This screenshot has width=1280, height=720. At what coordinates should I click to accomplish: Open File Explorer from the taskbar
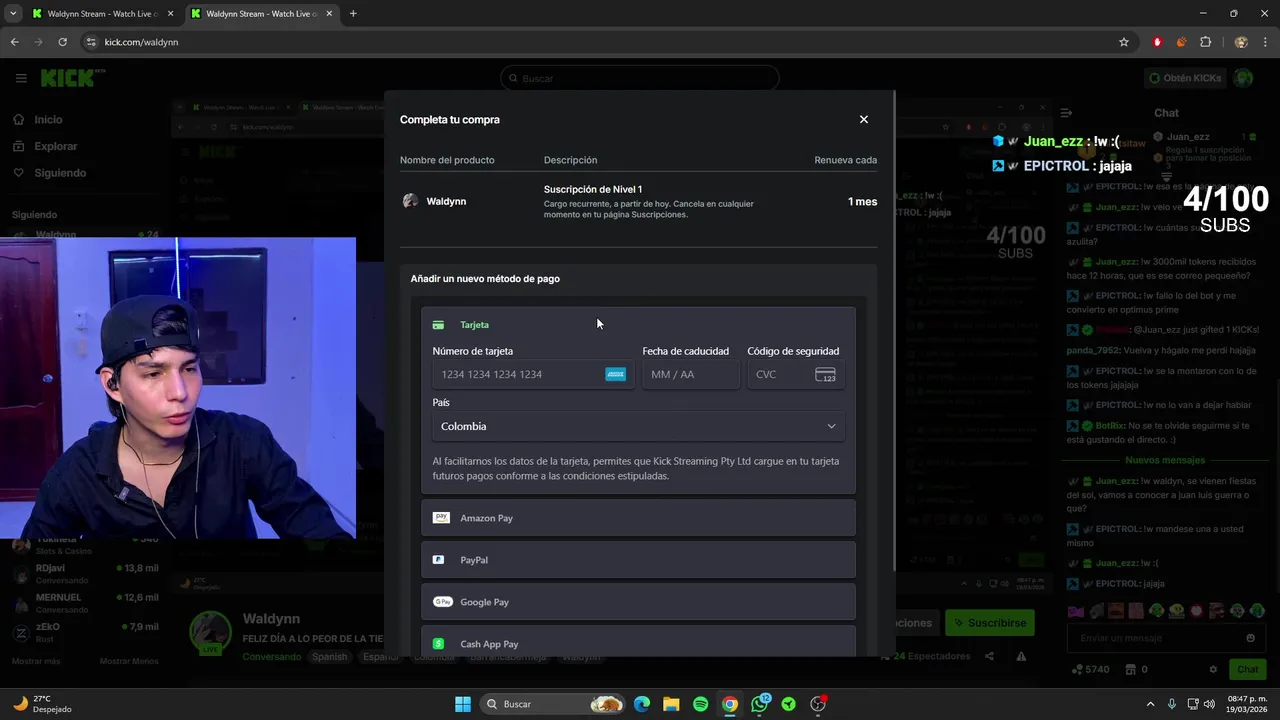pos(671,704)
